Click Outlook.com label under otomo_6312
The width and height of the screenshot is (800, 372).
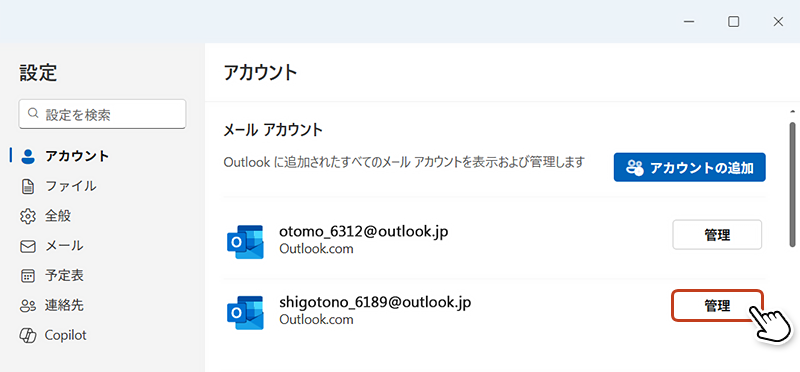point(316,249)
